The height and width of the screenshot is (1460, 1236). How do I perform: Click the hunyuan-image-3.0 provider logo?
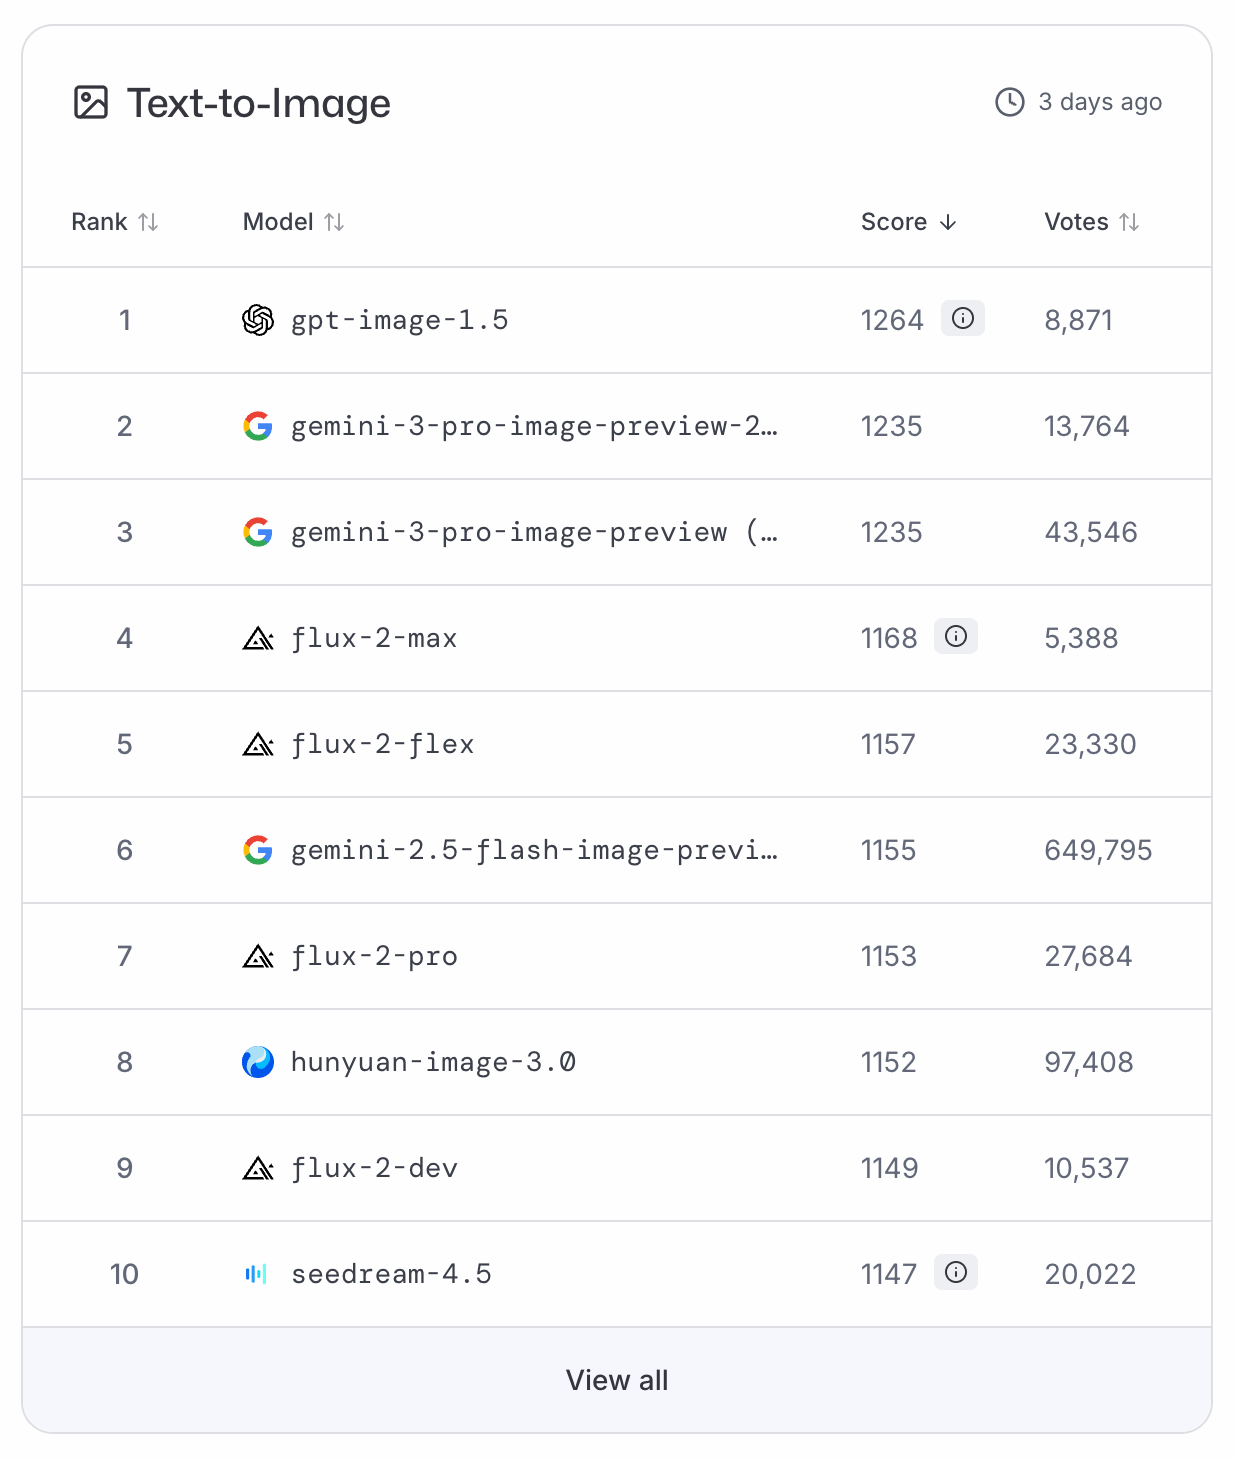[x=257, y=1062]
